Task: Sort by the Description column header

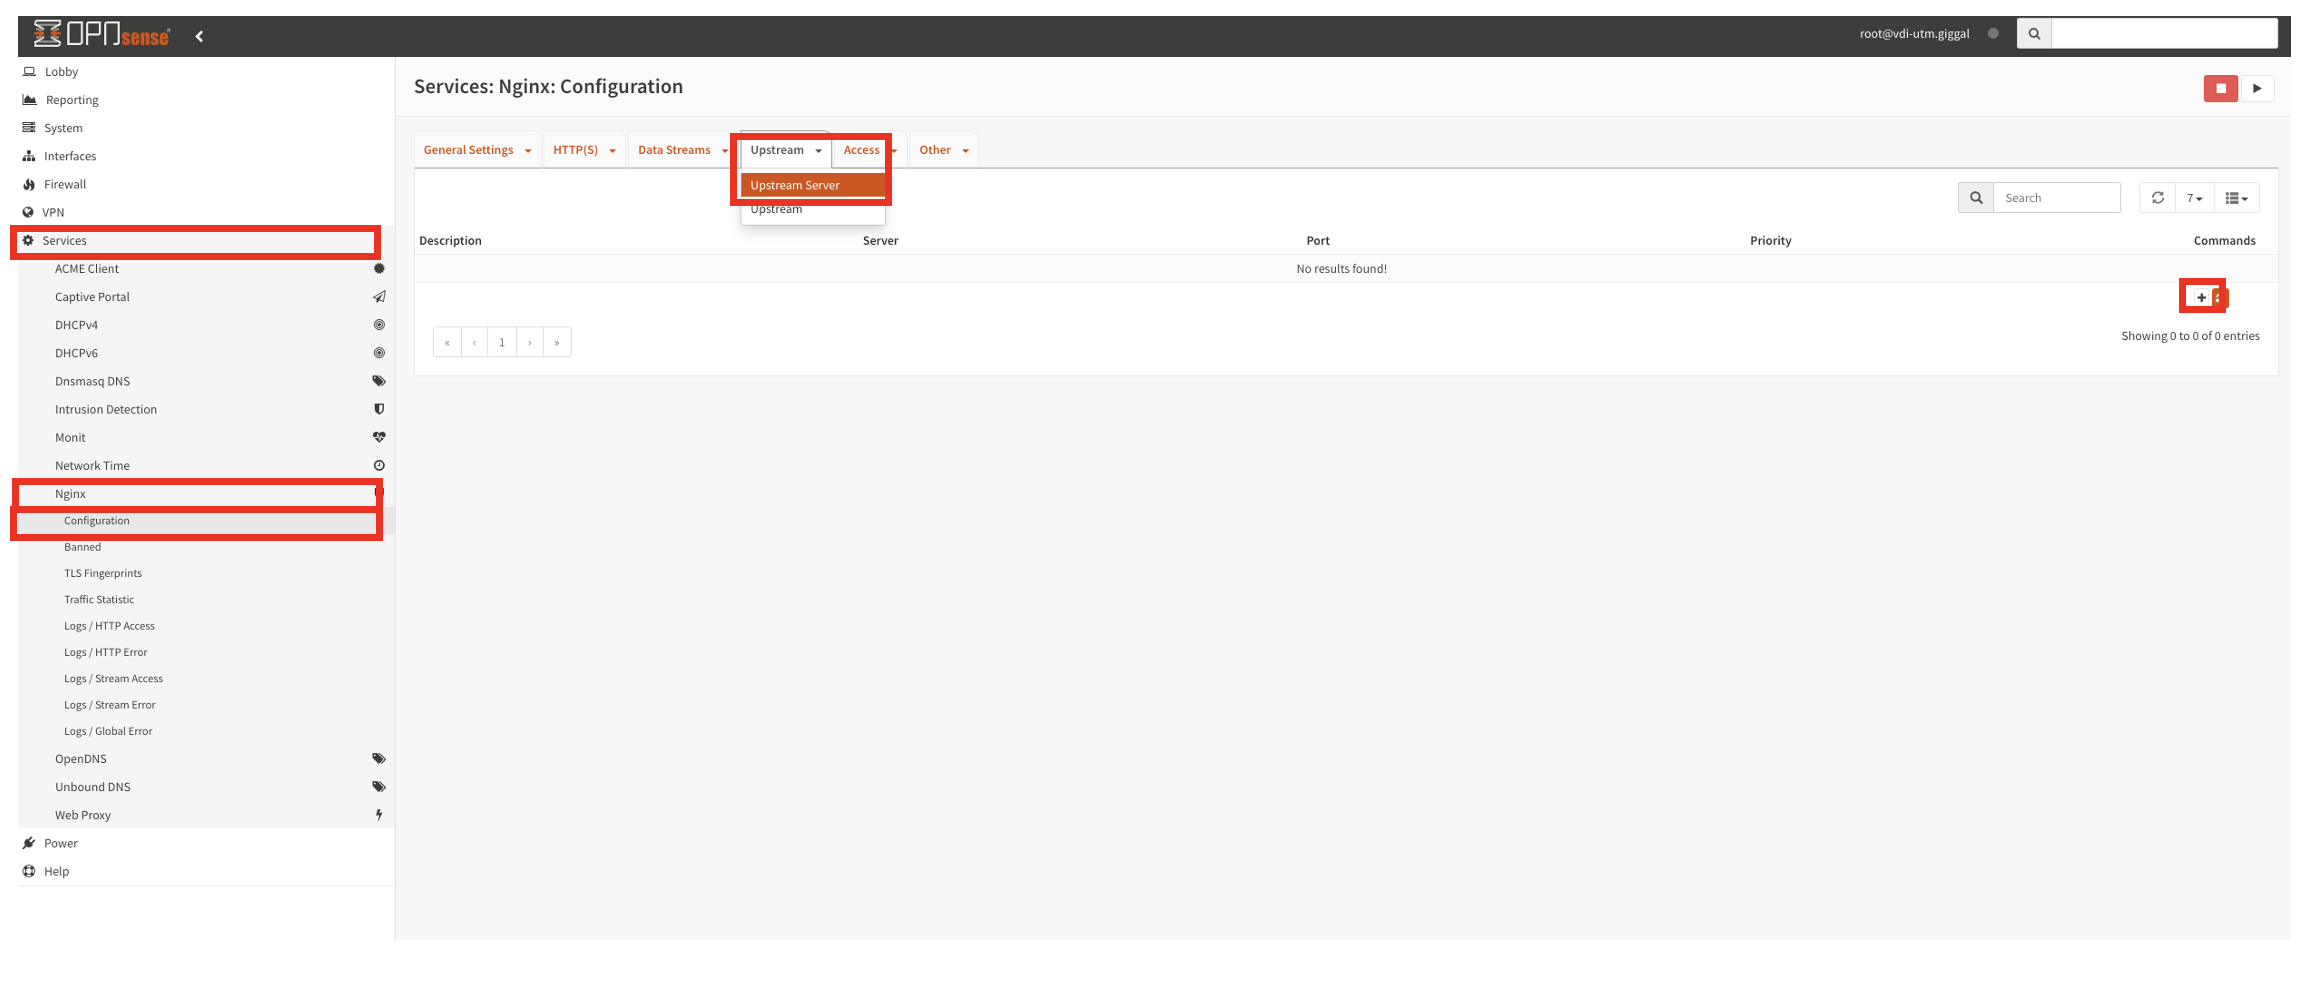Action: [x=450, y=241]
